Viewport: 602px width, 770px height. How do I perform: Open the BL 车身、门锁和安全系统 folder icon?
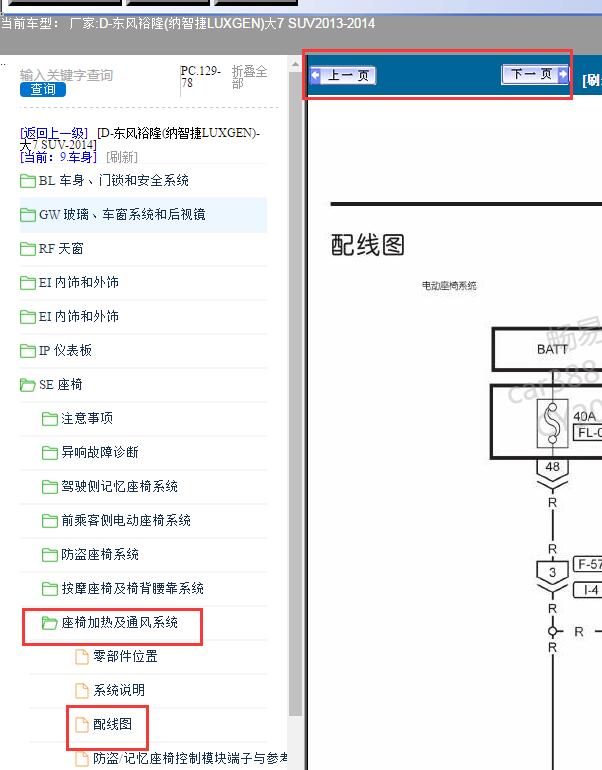[x=28, y=181]
